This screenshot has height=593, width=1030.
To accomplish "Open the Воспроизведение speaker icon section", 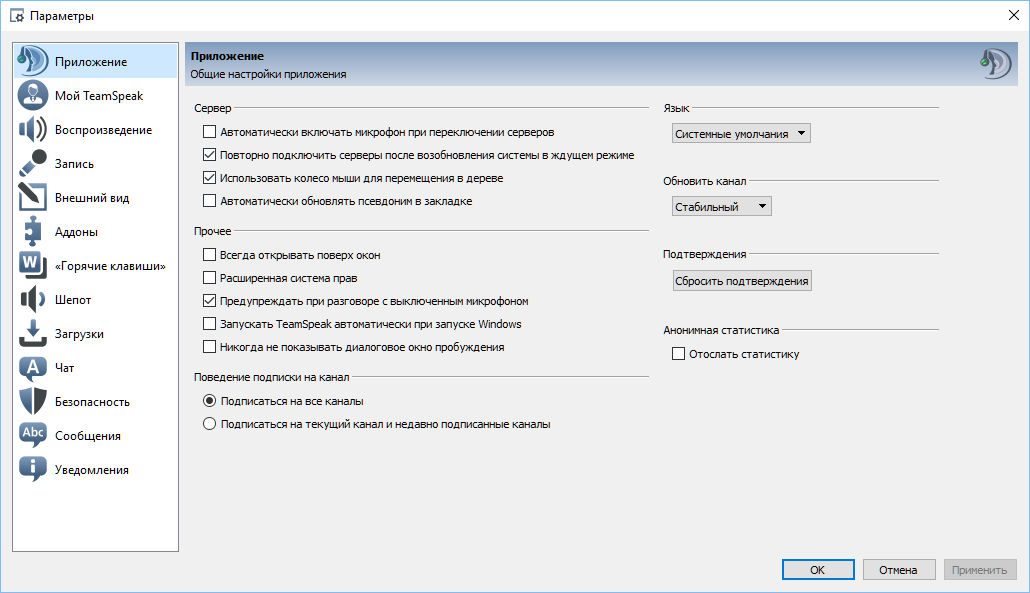I will pyautogui.click(x=33, y=129).
